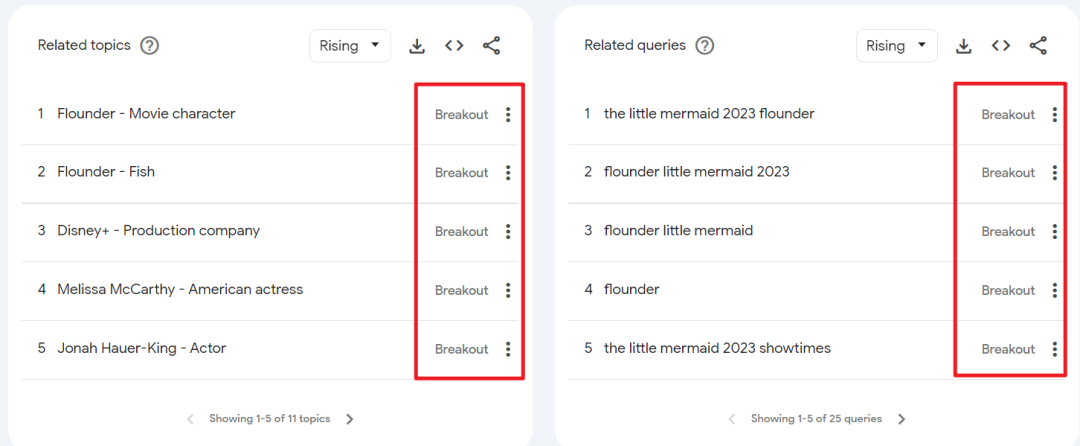
Task: Select the Flounder - Fish topic
Action: (x=106, y=172)
